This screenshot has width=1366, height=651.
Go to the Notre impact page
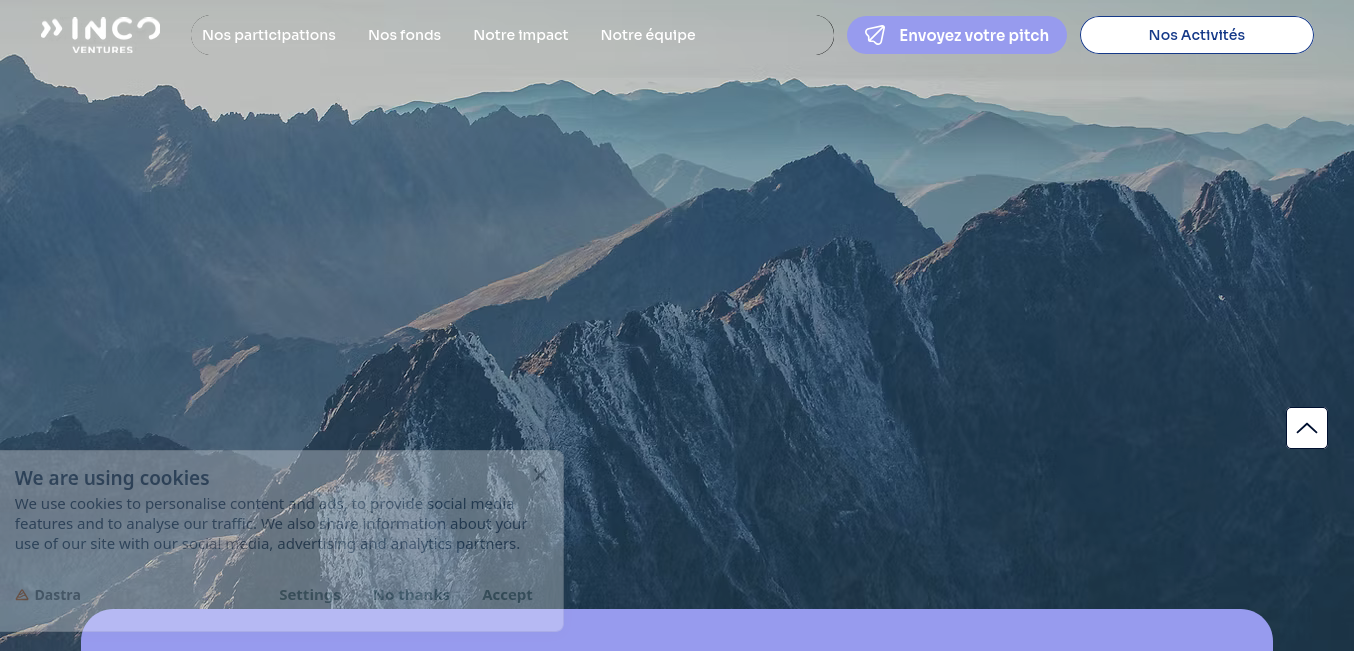point(521,35)
